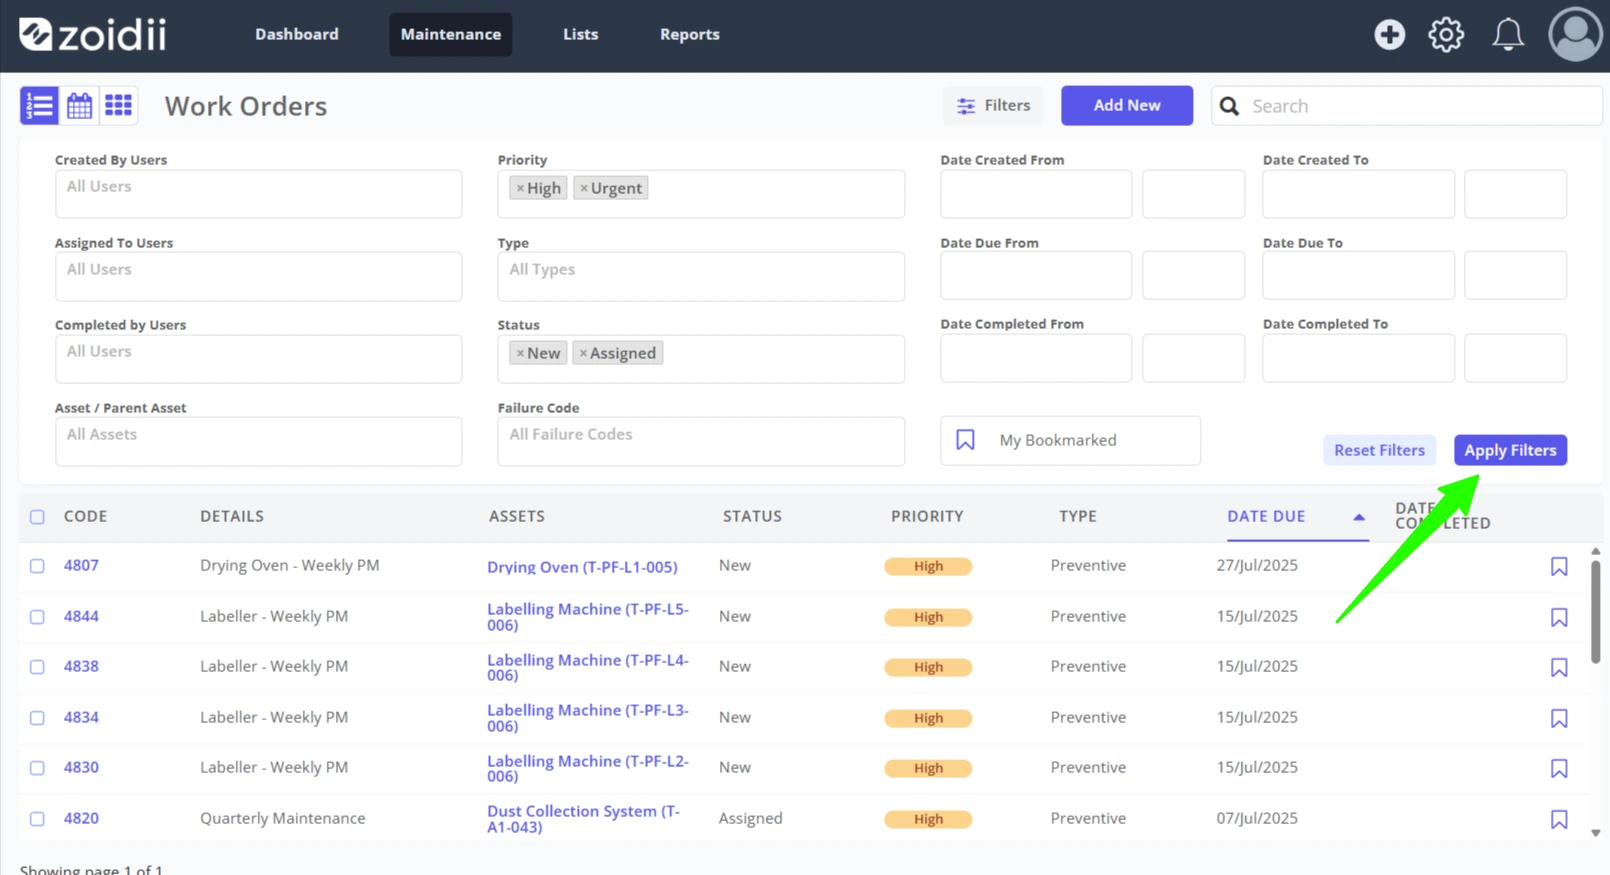This screenshot has width=1610, height=875.
Task: Toggle Date Due sort arrow
Action: 1359,517
